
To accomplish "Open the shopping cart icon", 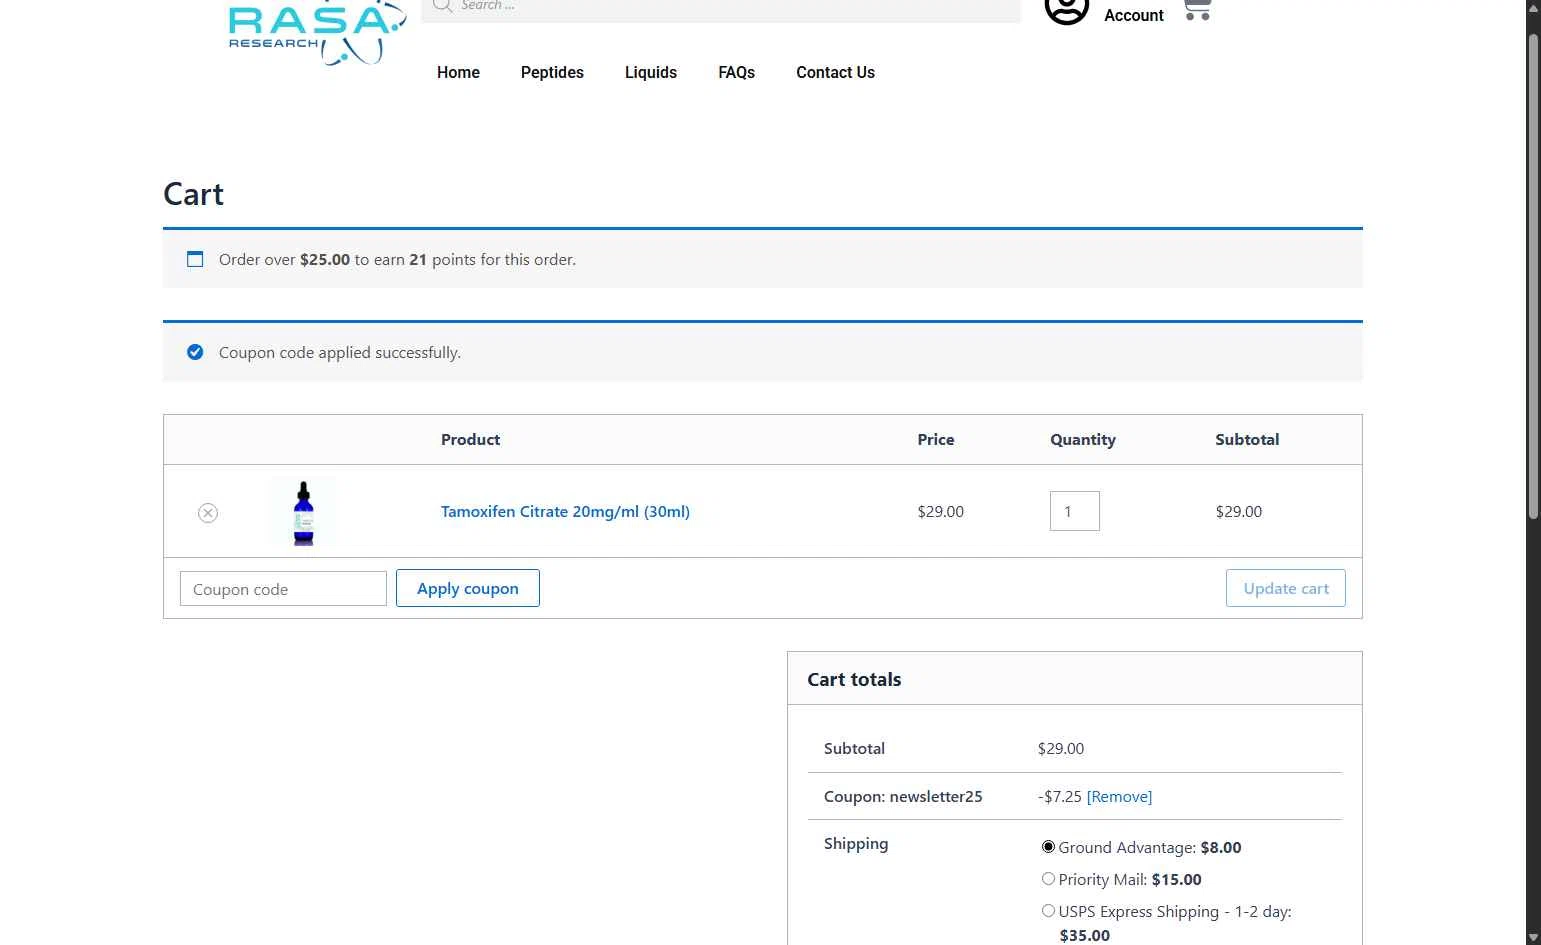I will (1197, 10).
